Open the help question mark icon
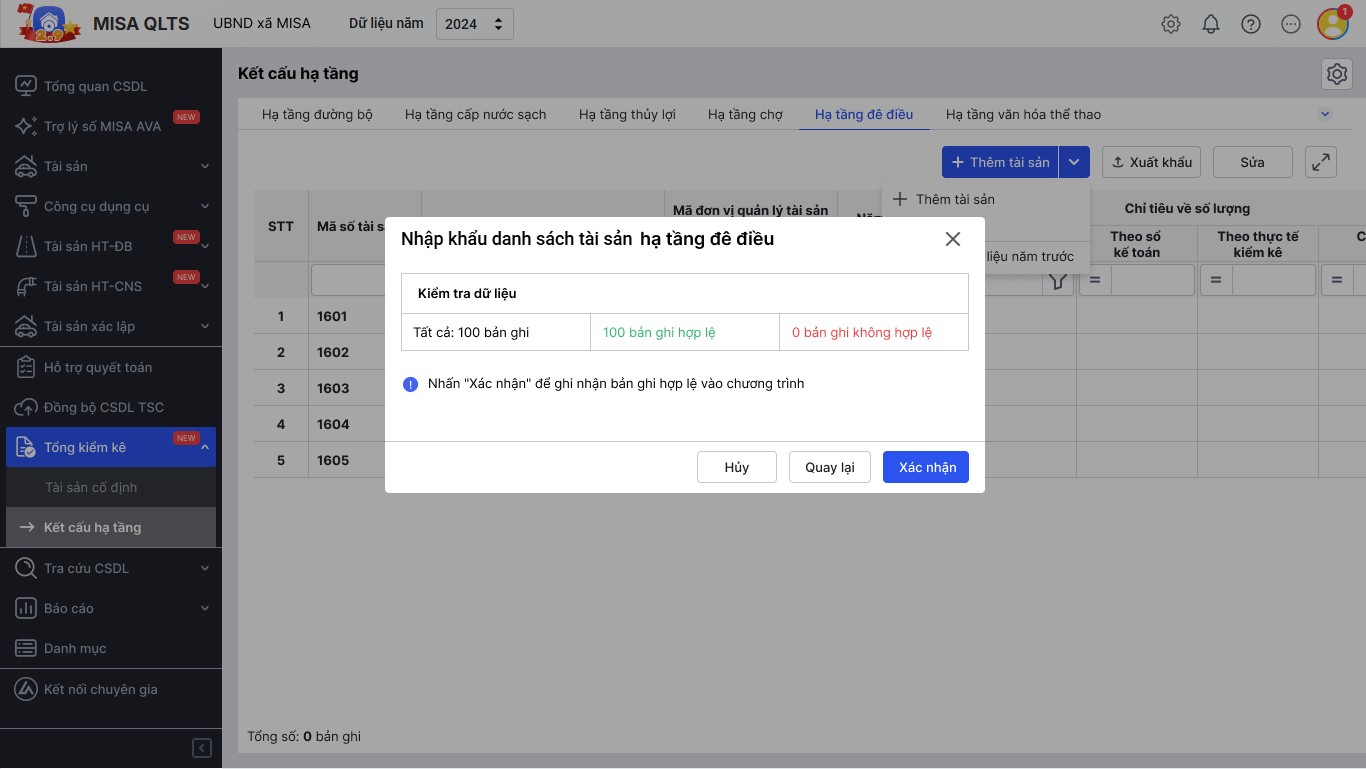The height and width of the screenshot is (769, 1366). pos(1251,24)
